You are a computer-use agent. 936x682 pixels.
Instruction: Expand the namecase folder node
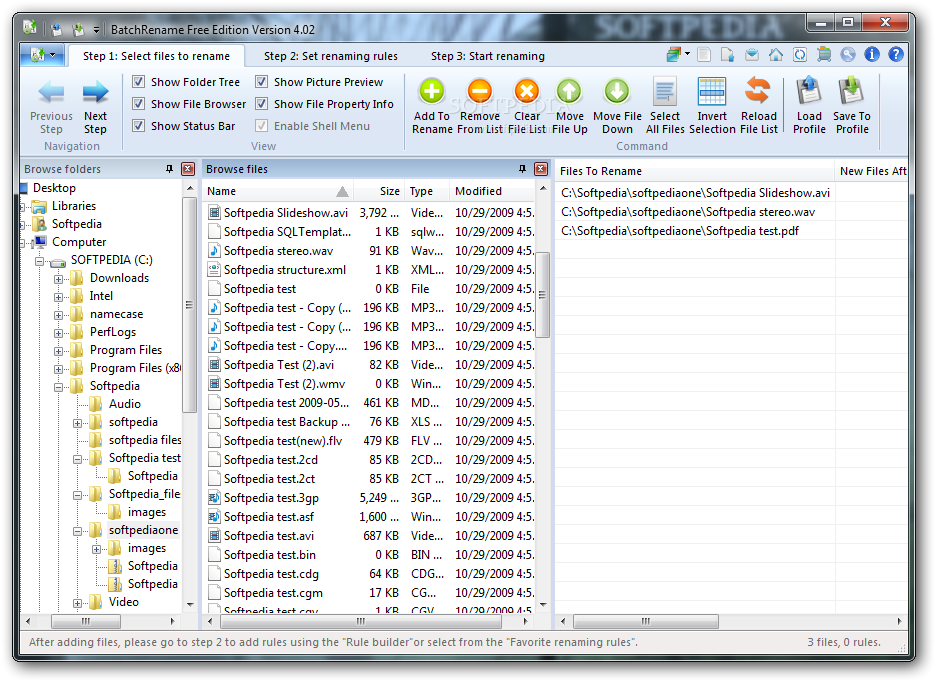coord(58,315)
